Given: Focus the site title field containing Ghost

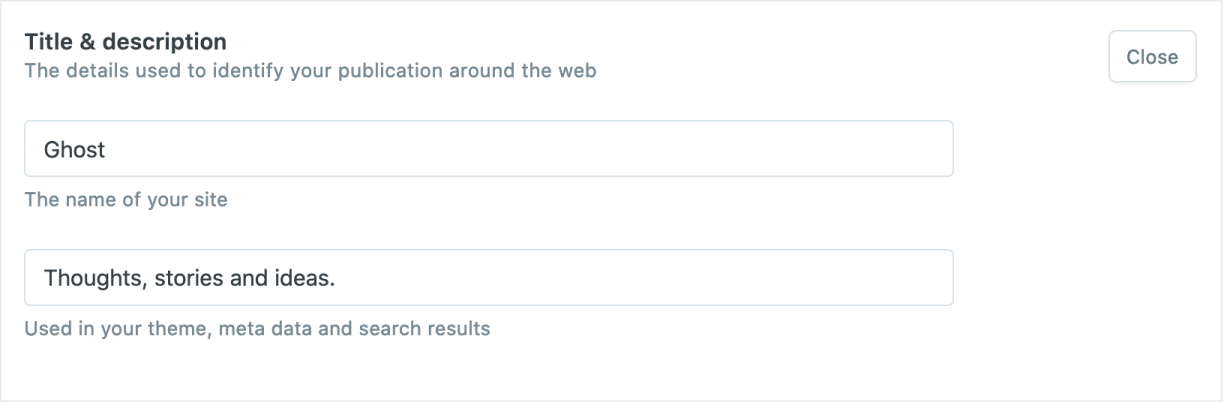Looking at the screenshot, I should click(488, 149).
